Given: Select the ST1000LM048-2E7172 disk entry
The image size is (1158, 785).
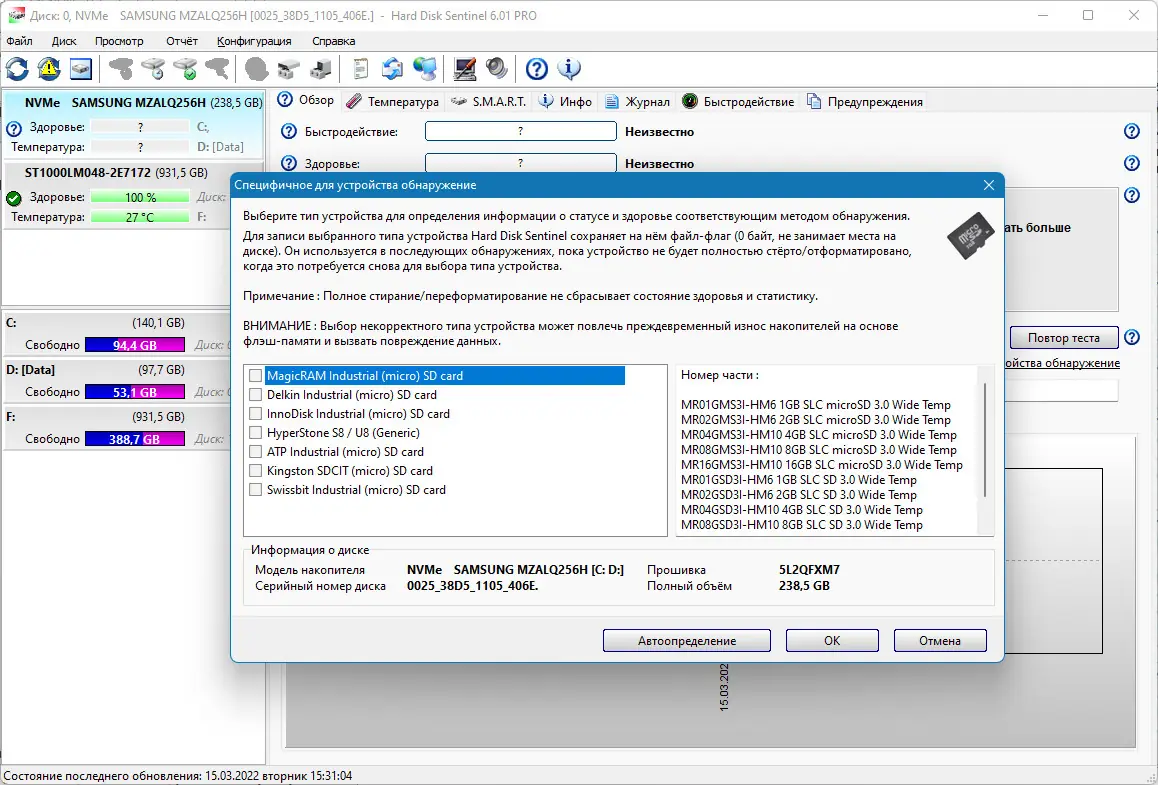Looking at the screenshot, I should pyautogui.click(x=133, y=195).
